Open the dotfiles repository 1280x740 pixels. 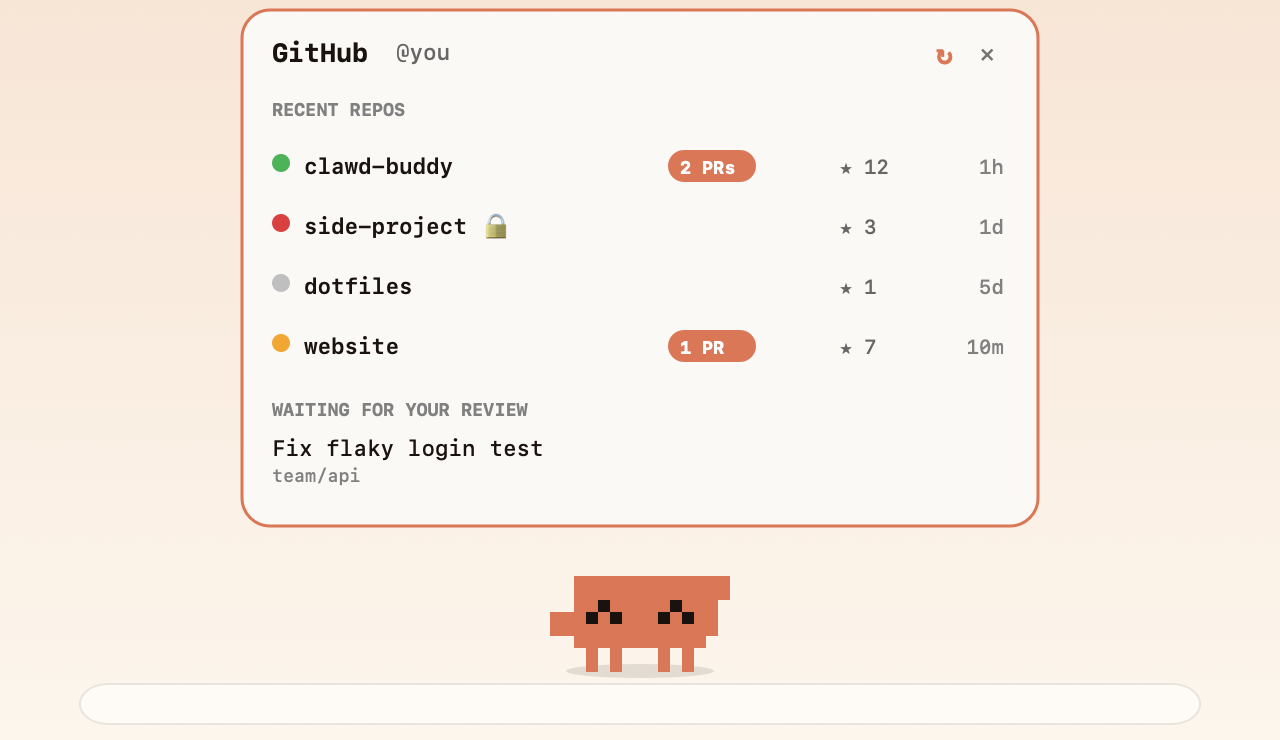(358, 287)
